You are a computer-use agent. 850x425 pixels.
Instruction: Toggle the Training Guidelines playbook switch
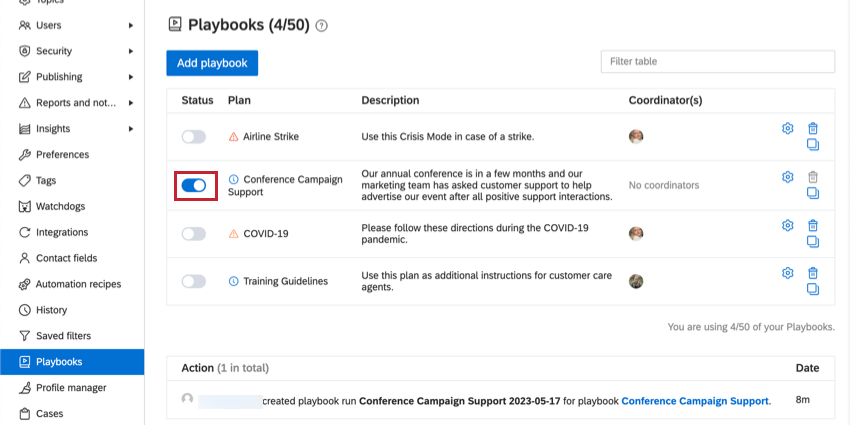pyautogui.click(x=194, y=281)
